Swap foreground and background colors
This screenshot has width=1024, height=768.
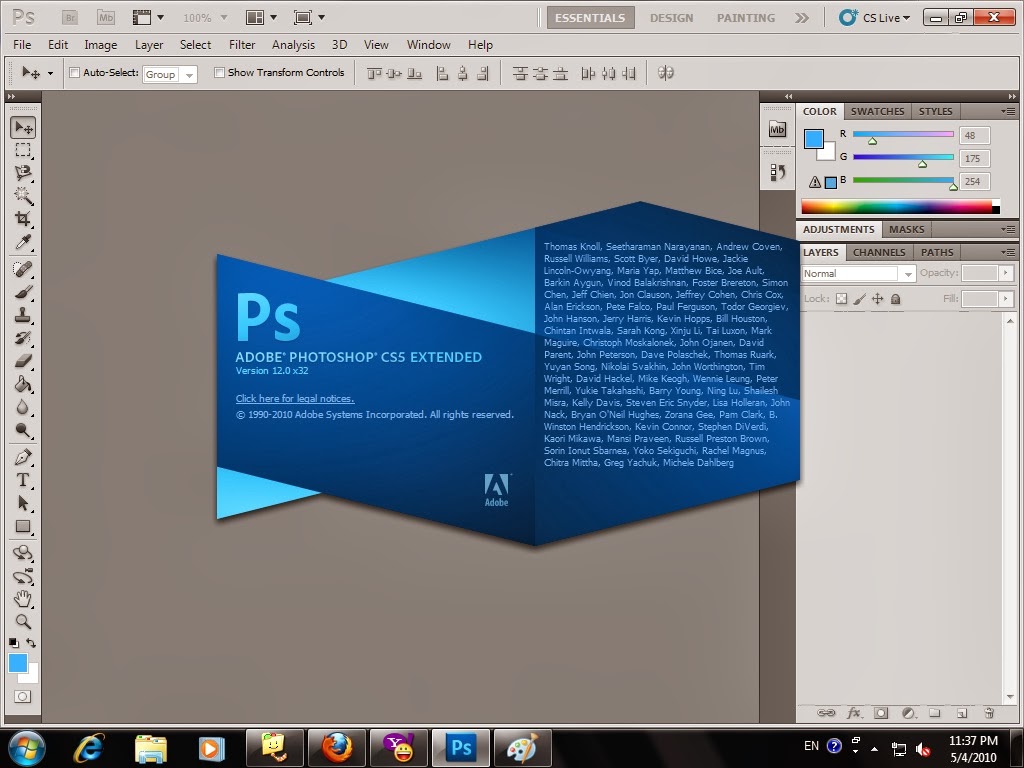coord(31,643)
